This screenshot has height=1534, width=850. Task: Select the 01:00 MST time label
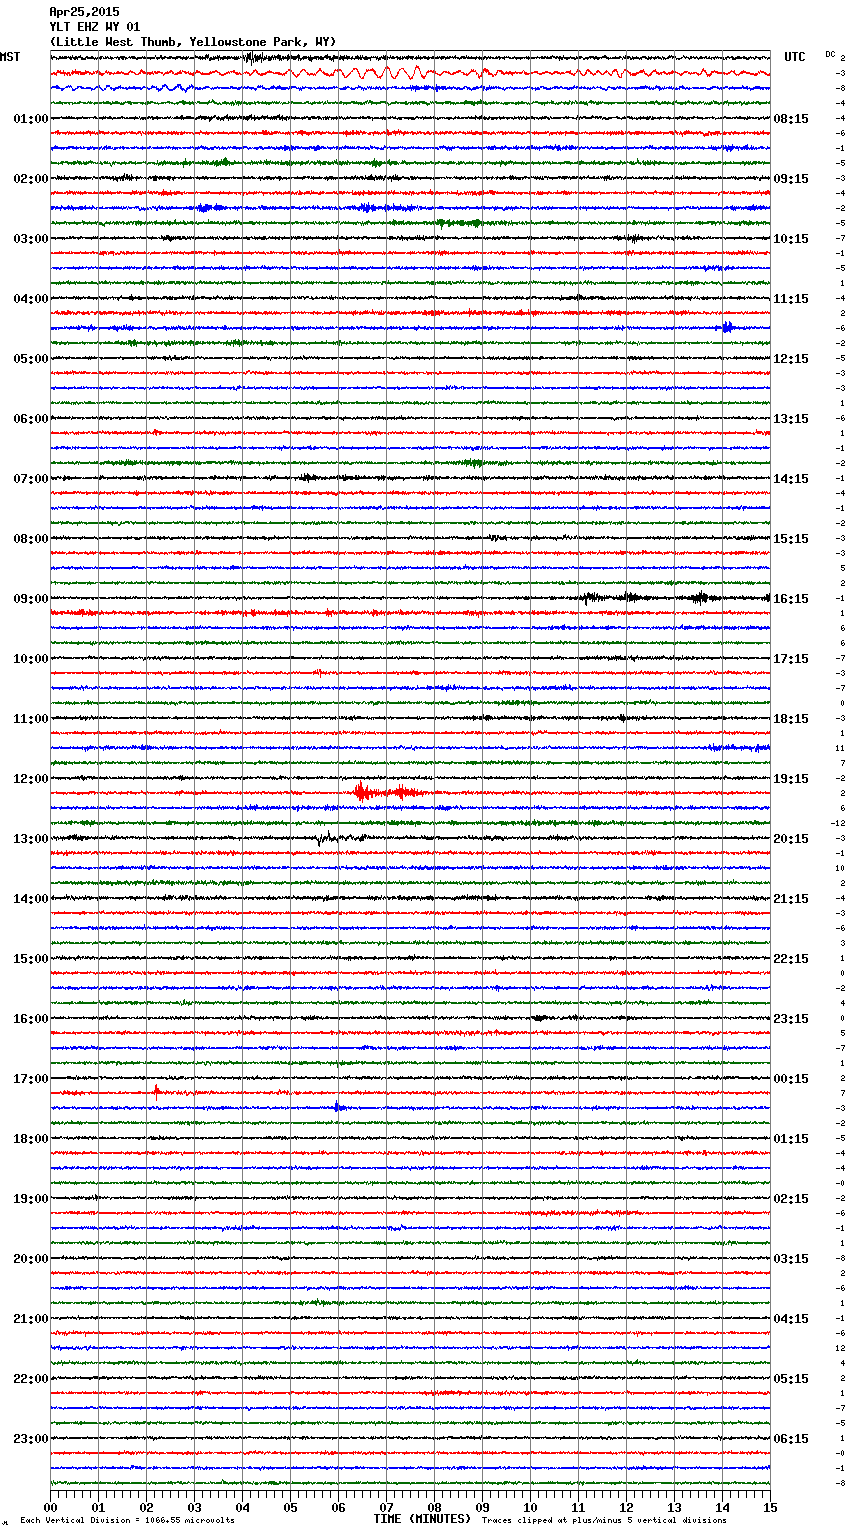pyautogui.click(x=31, y=119)
